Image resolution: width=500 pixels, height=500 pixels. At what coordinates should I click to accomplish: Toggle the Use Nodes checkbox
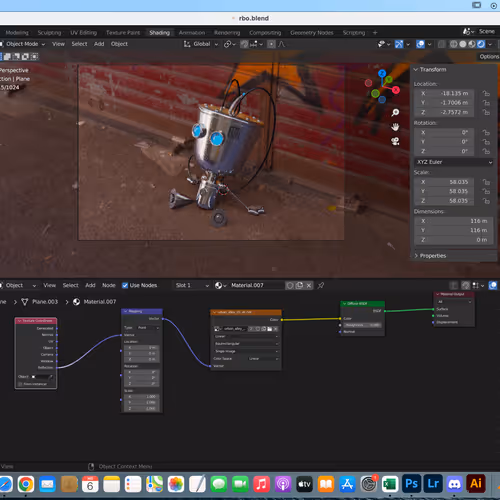(125, 285)
